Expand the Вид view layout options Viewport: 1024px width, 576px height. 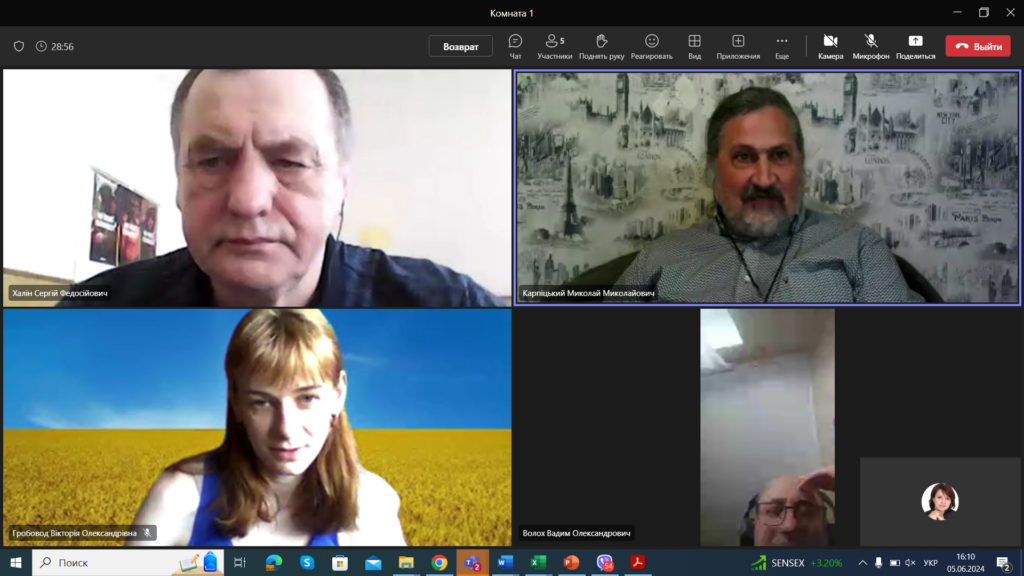(x=694, y=46)
